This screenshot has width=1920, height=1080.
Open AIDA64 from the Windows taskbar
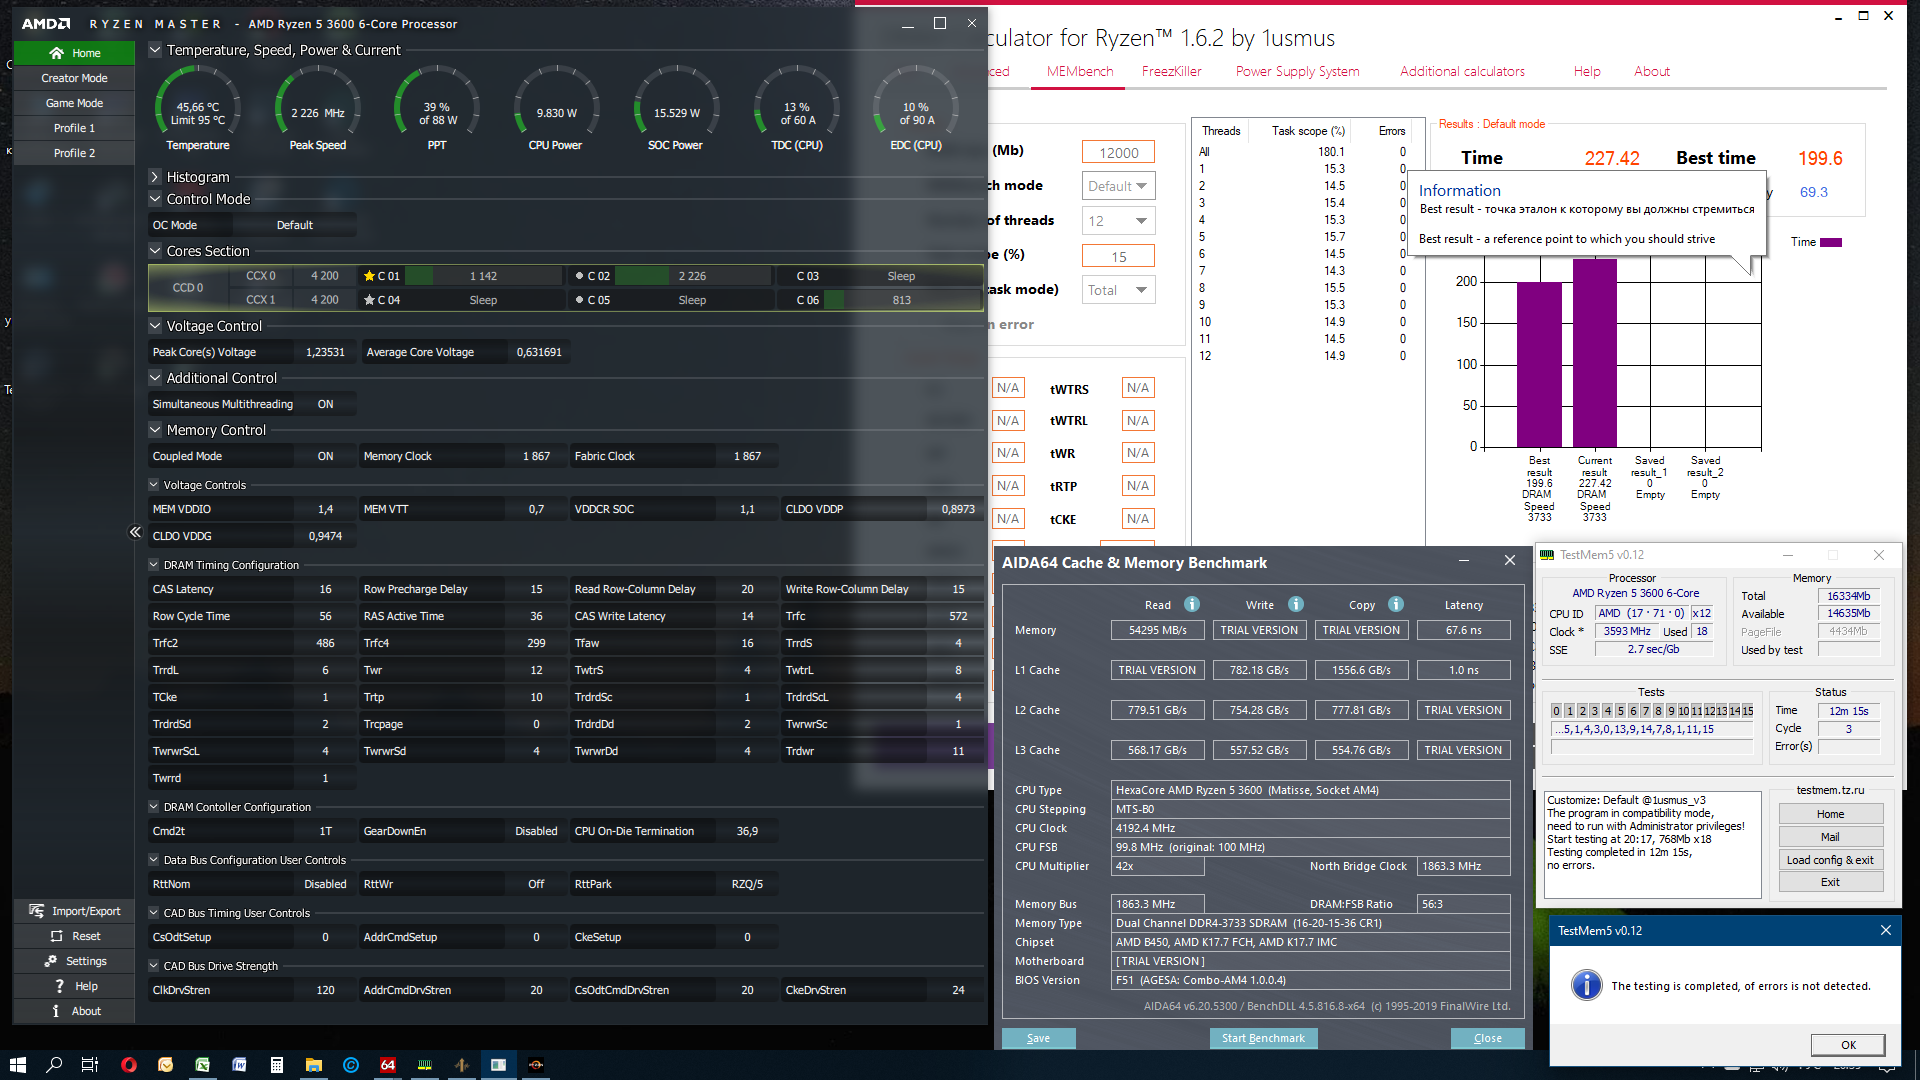387,1065
